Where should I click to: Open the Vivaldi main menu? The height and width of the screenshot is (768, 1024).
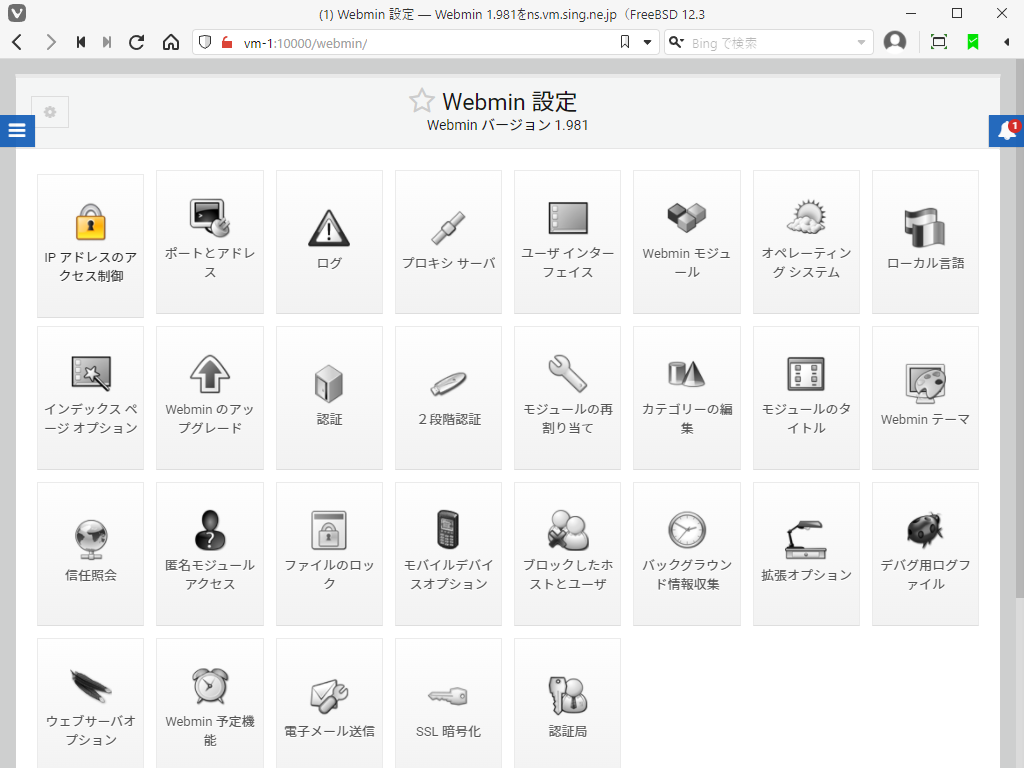pyautogui.click(x=17, y=13)
